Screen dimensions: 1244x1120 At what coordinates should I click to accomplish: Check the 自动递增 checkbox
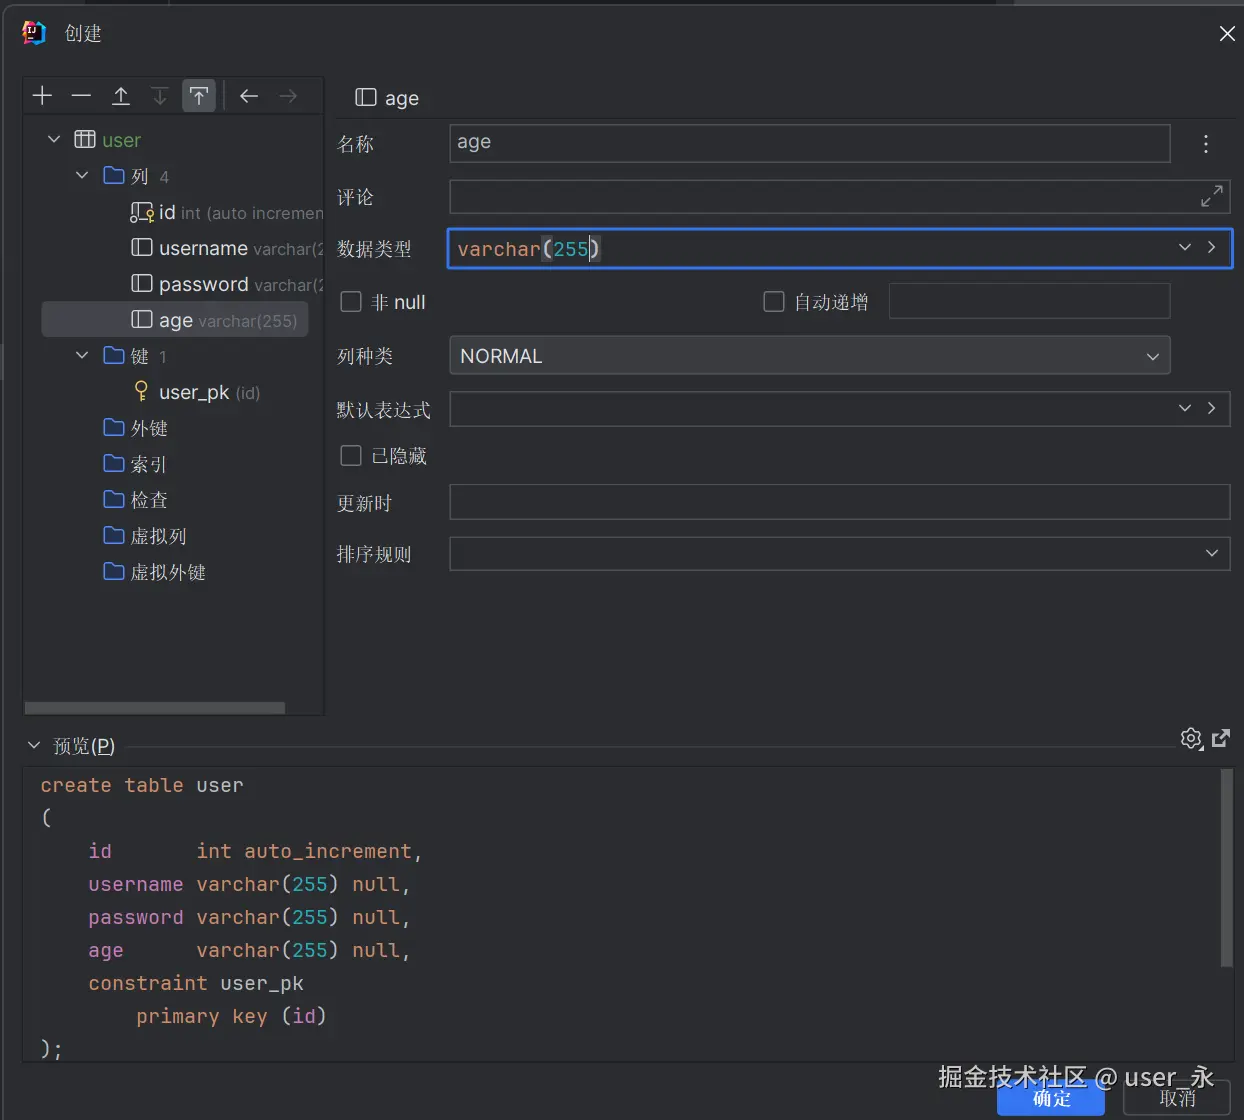(774, 302)
